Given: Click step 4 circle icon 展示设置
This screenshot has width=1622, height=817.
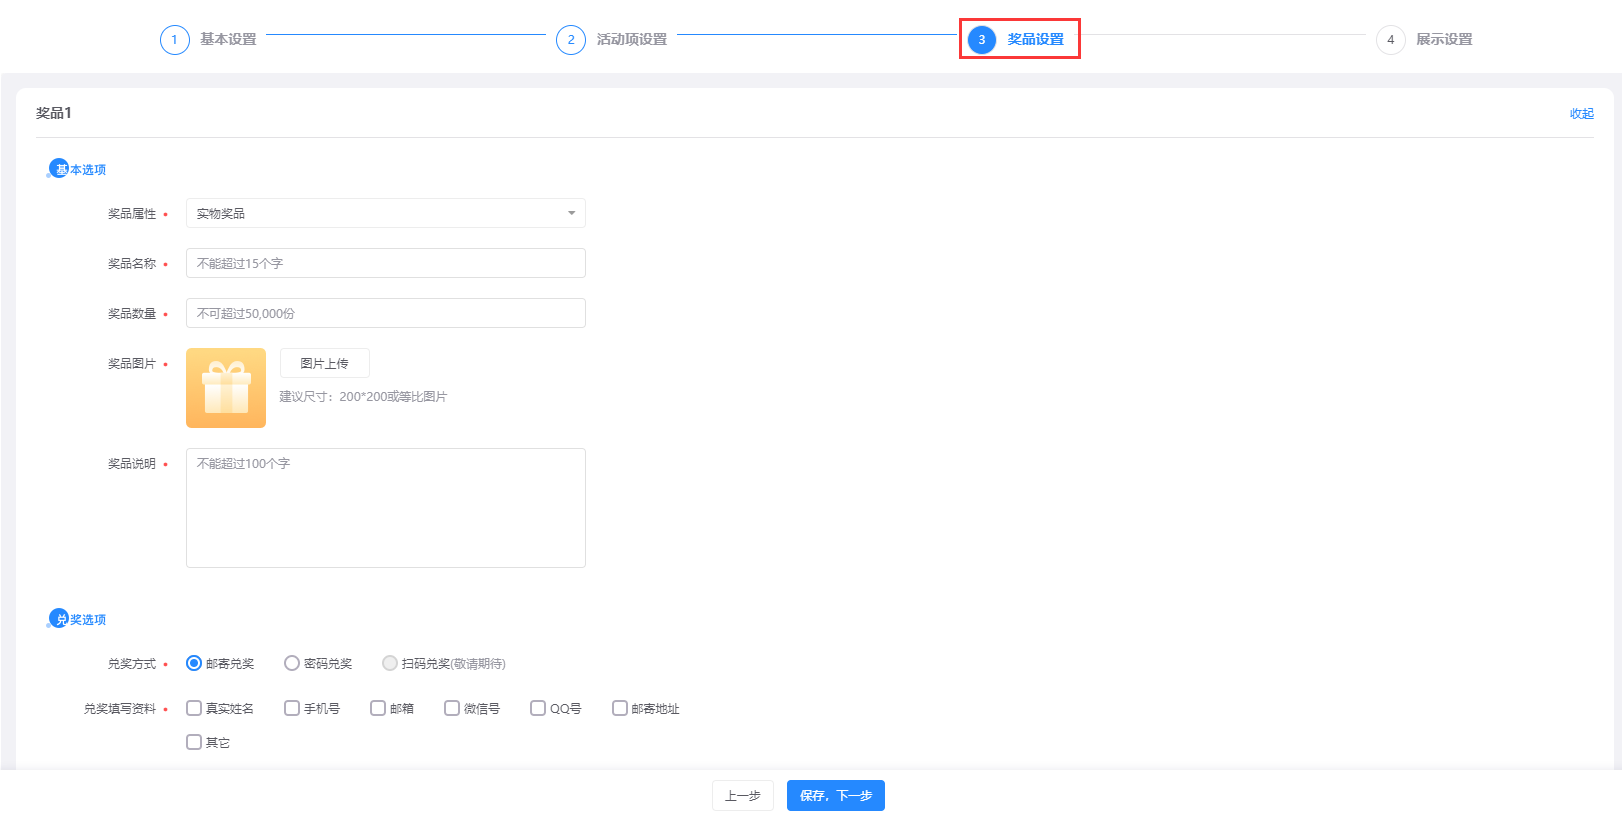Looking at the screenshot, I should point(1390,40).
